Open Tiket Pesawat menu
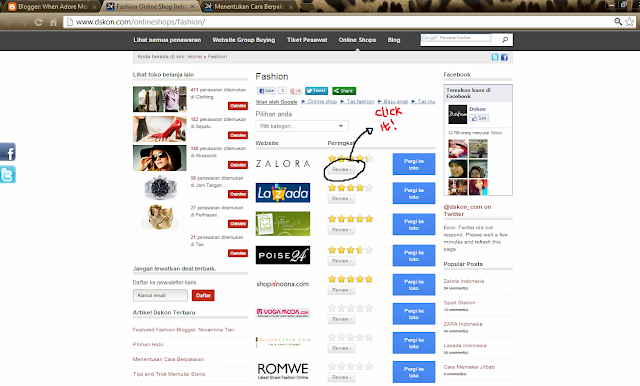 pyautogui.click(x=307, y=40)
